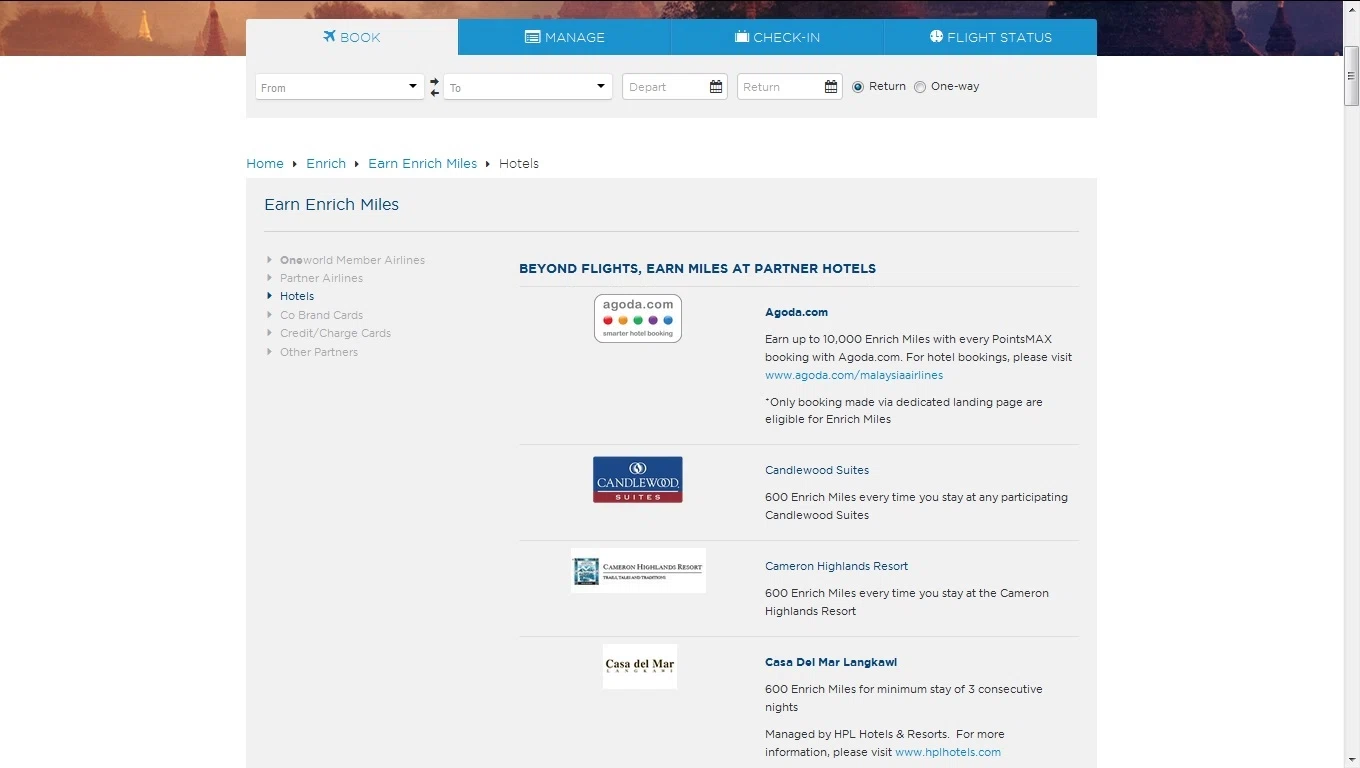Click arrow beside Other Partners

[x=270, y=352]
